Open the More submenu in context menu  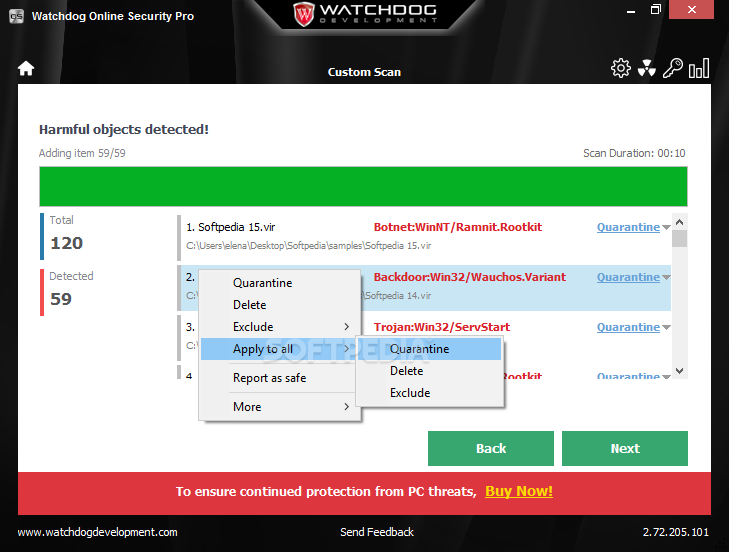tap(280, 407)
